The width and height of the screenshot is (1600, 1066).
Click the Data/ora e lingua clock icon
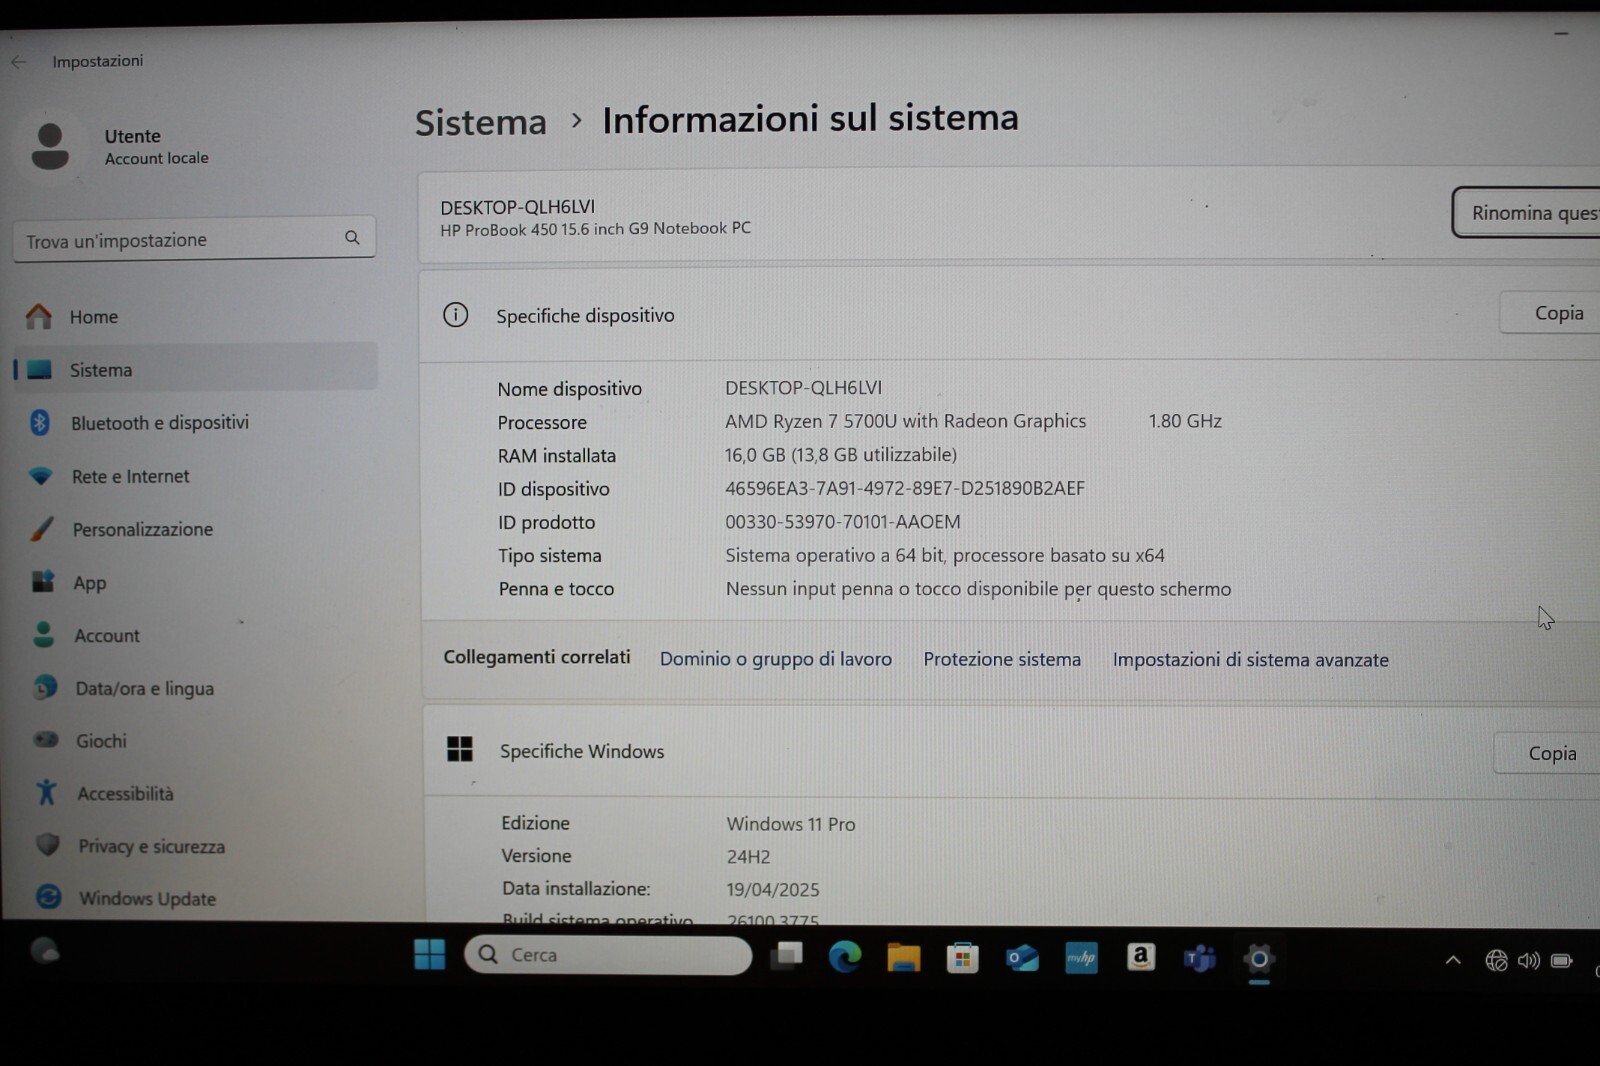45,688
